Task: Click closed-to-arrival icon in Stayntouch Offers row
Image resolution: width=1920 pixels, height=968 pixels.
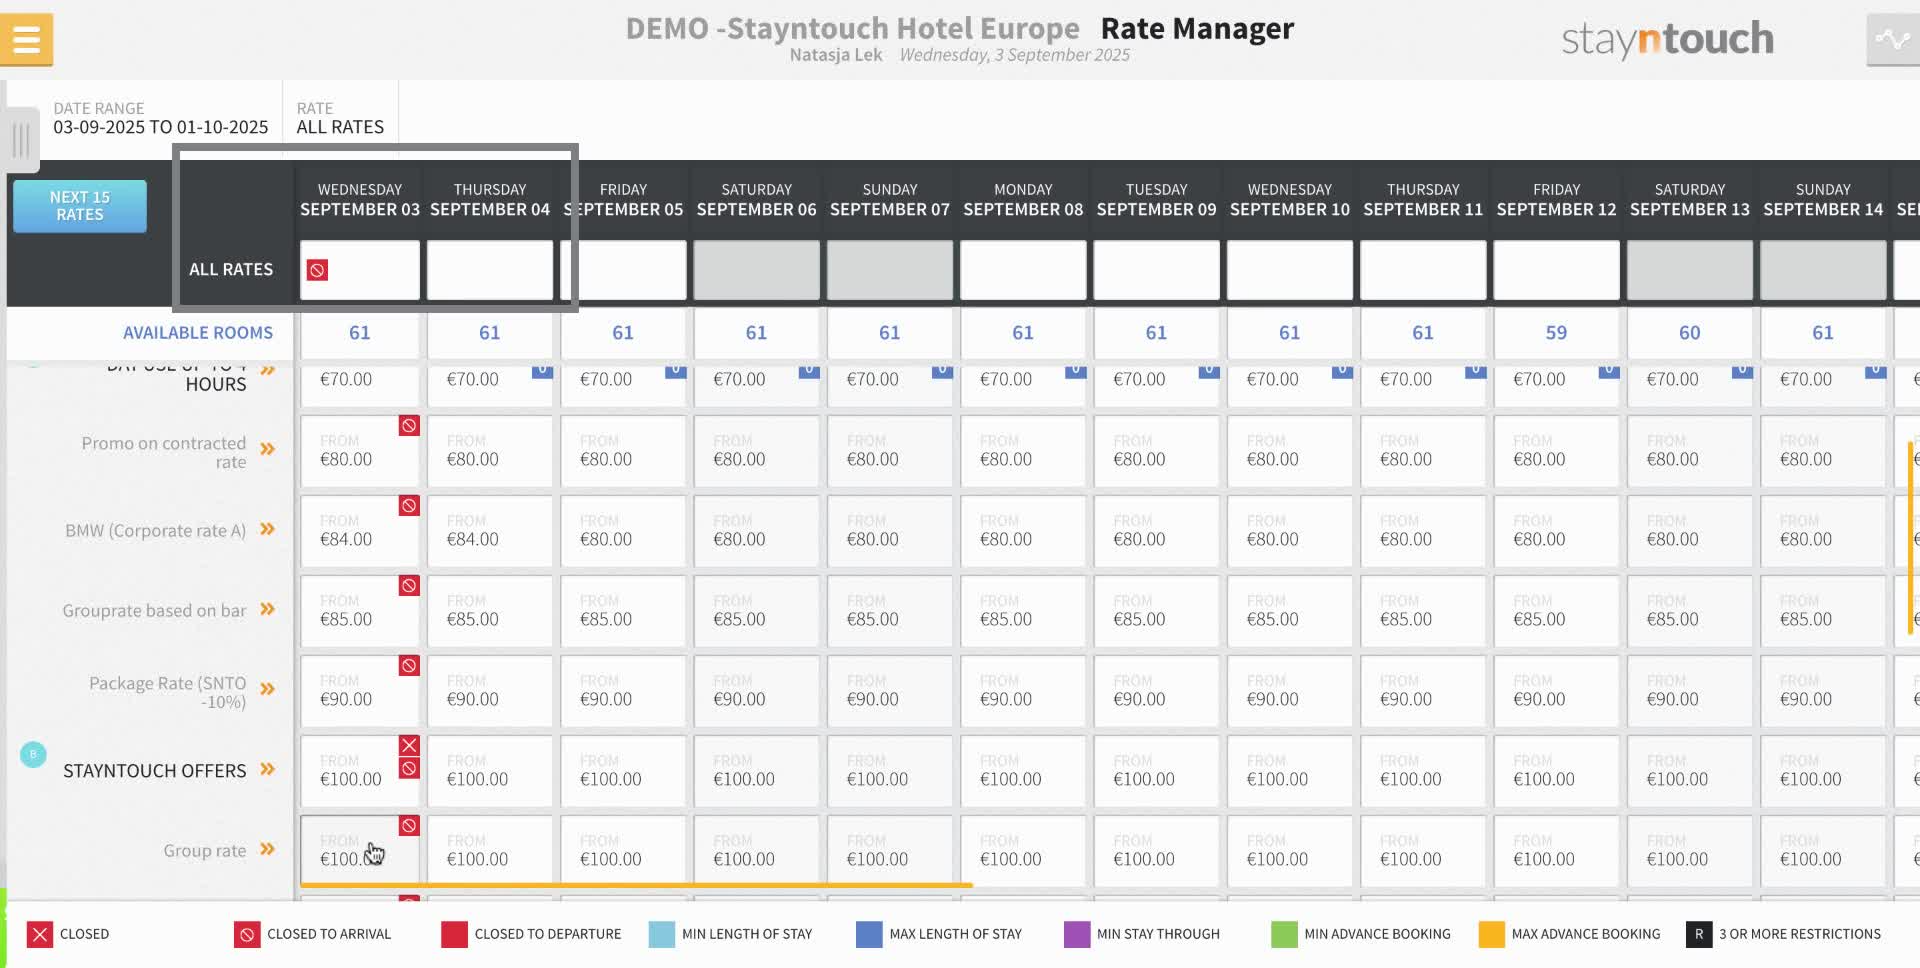Action: [x=409, y=768]
